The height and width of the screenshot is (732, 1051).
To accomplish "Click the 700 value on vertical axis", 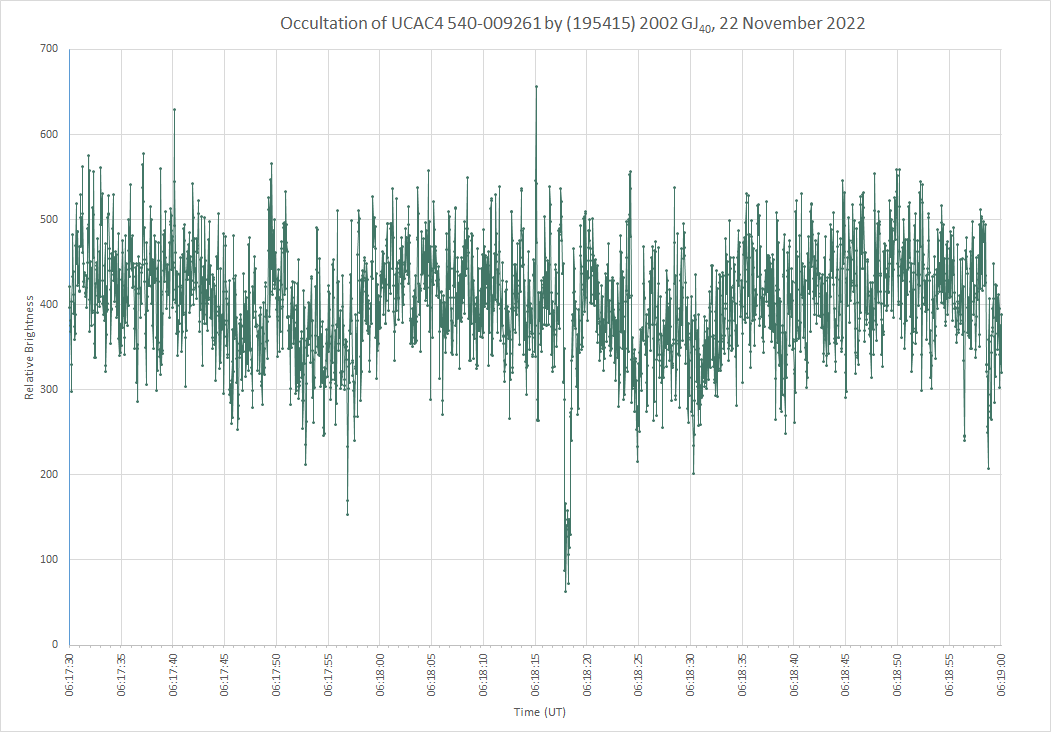I will coord(50,49).
